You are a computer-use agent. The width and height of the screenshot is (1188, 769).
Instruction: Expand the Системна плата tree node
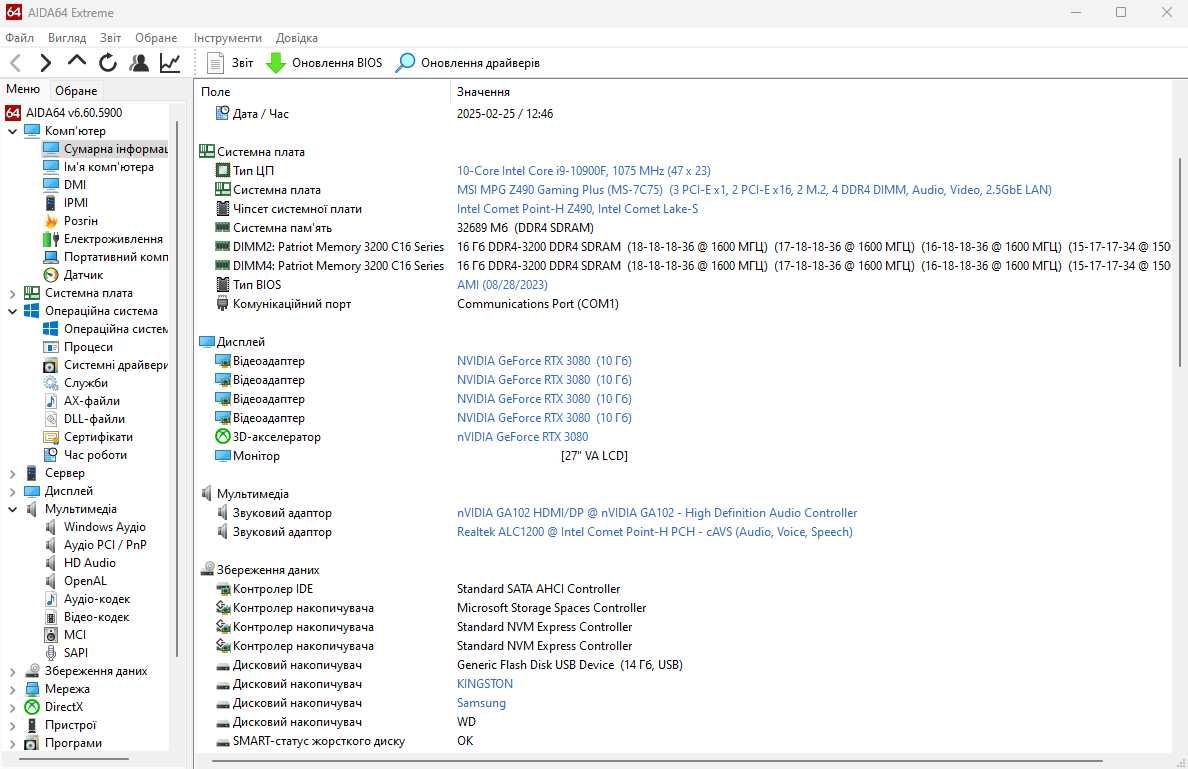click(x=12, y=293)
